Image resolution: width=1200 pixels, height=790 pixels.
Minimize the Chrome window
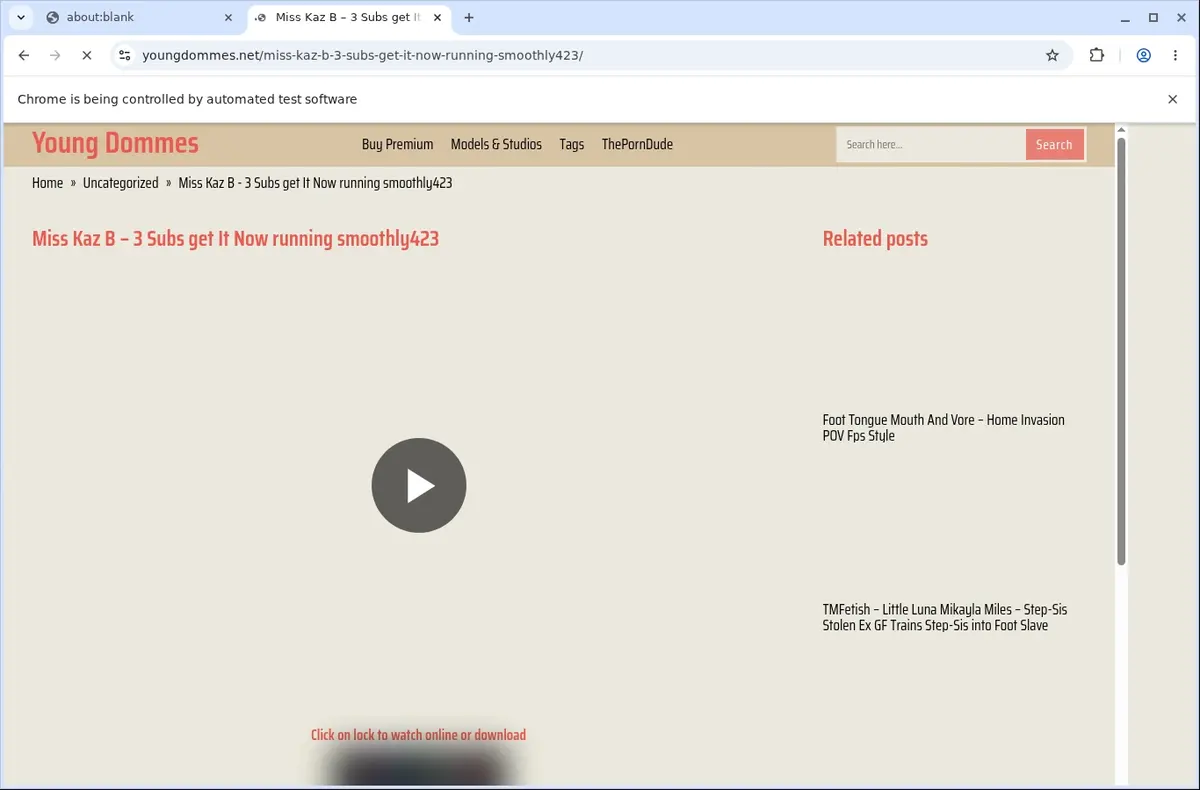point(1125,17)
